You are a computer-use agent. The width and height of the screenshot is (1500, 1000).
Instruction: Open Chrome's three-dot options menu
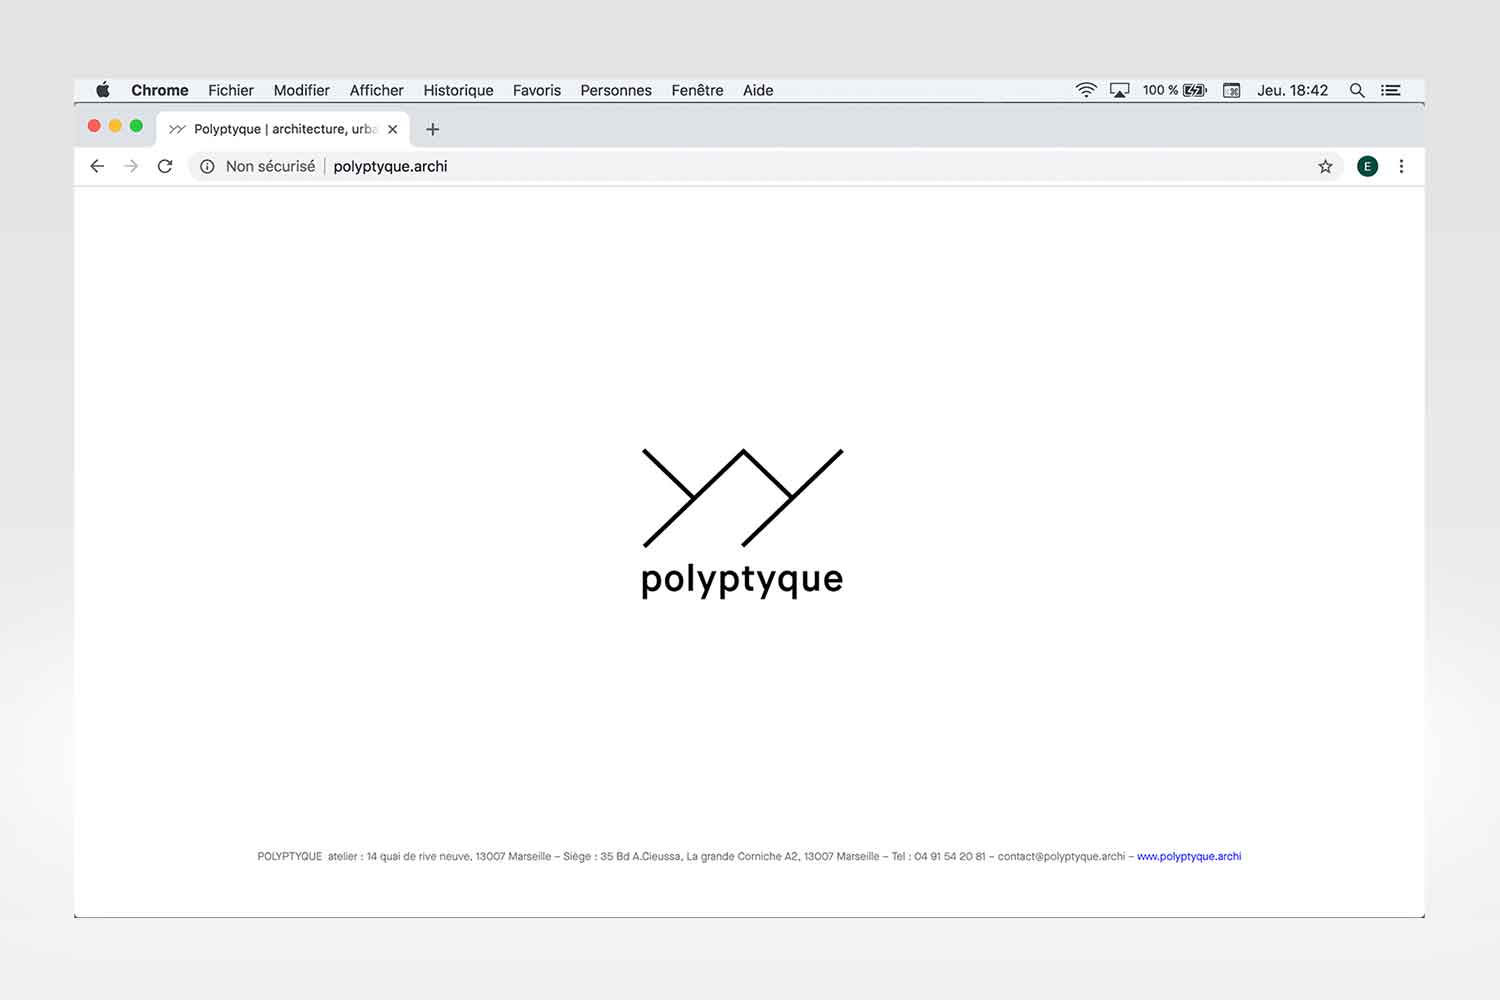1401,166
